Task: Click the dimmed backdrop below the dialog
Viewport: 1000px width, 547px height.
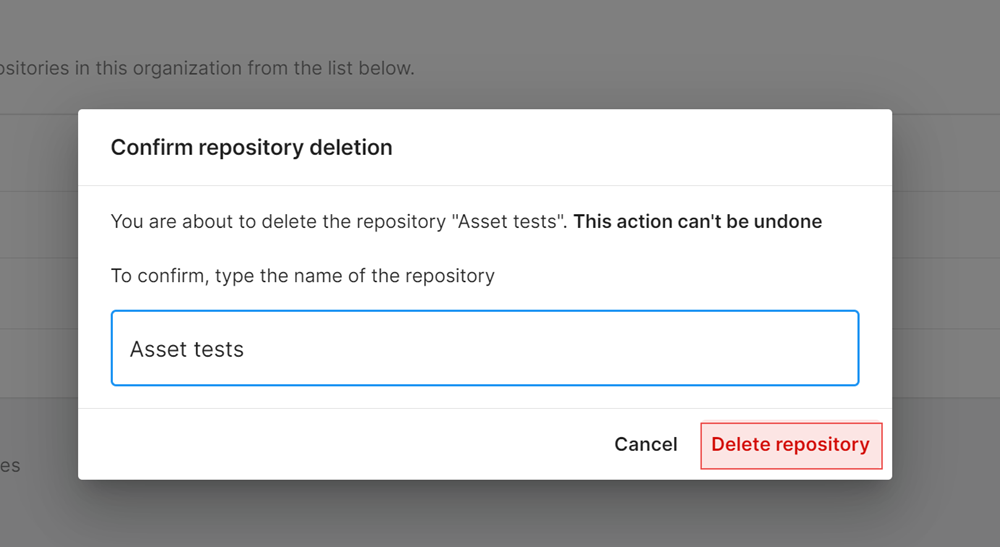Action: tap(485, 515)
